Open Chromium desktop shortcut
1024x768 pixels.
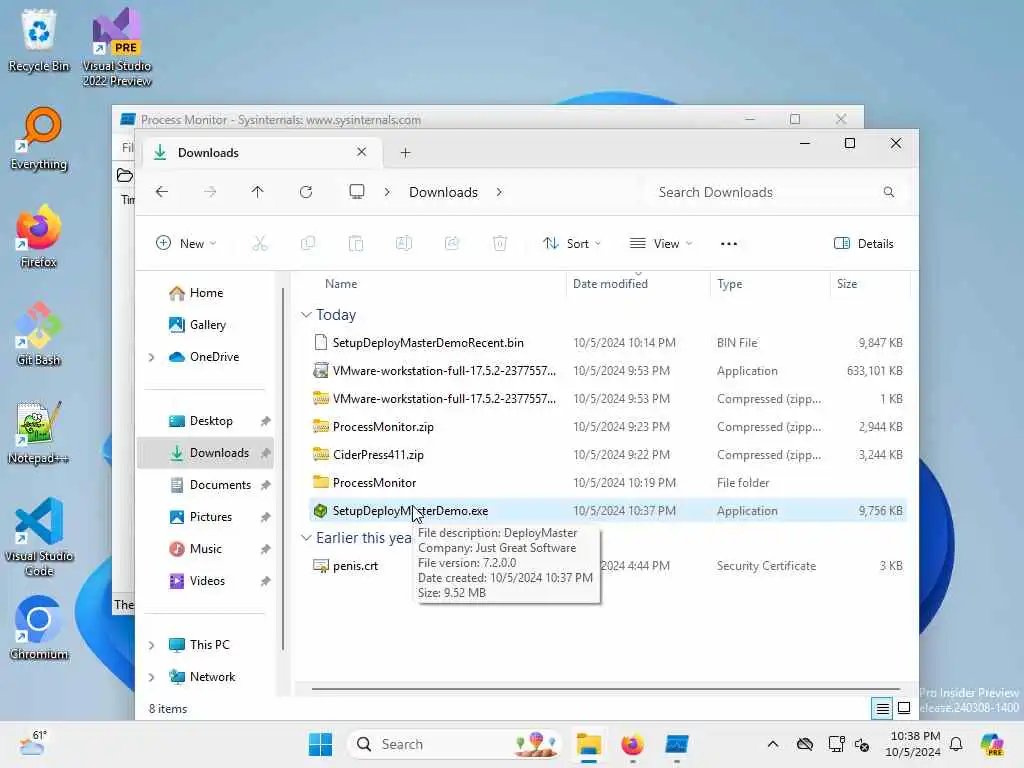(x=39, y=628)
